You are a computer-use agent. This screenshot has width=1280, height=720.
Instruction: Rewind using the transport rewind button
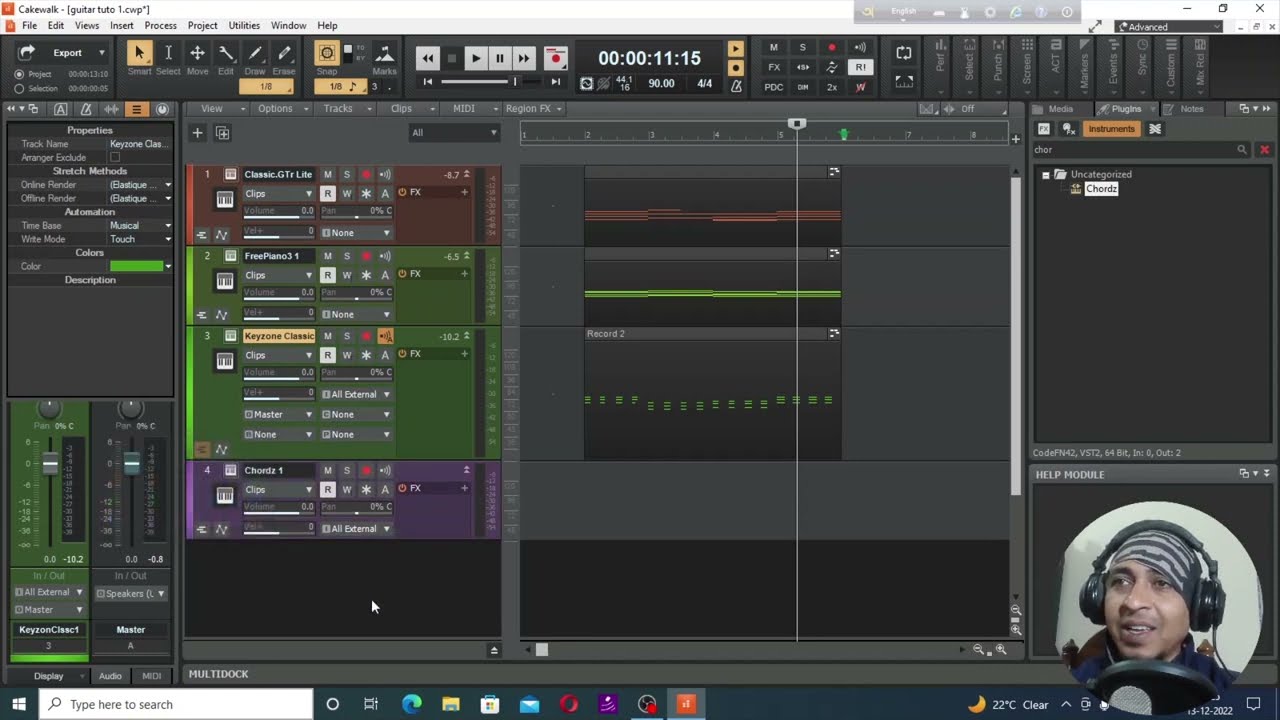pyautogui.click(x=428, y=58)
